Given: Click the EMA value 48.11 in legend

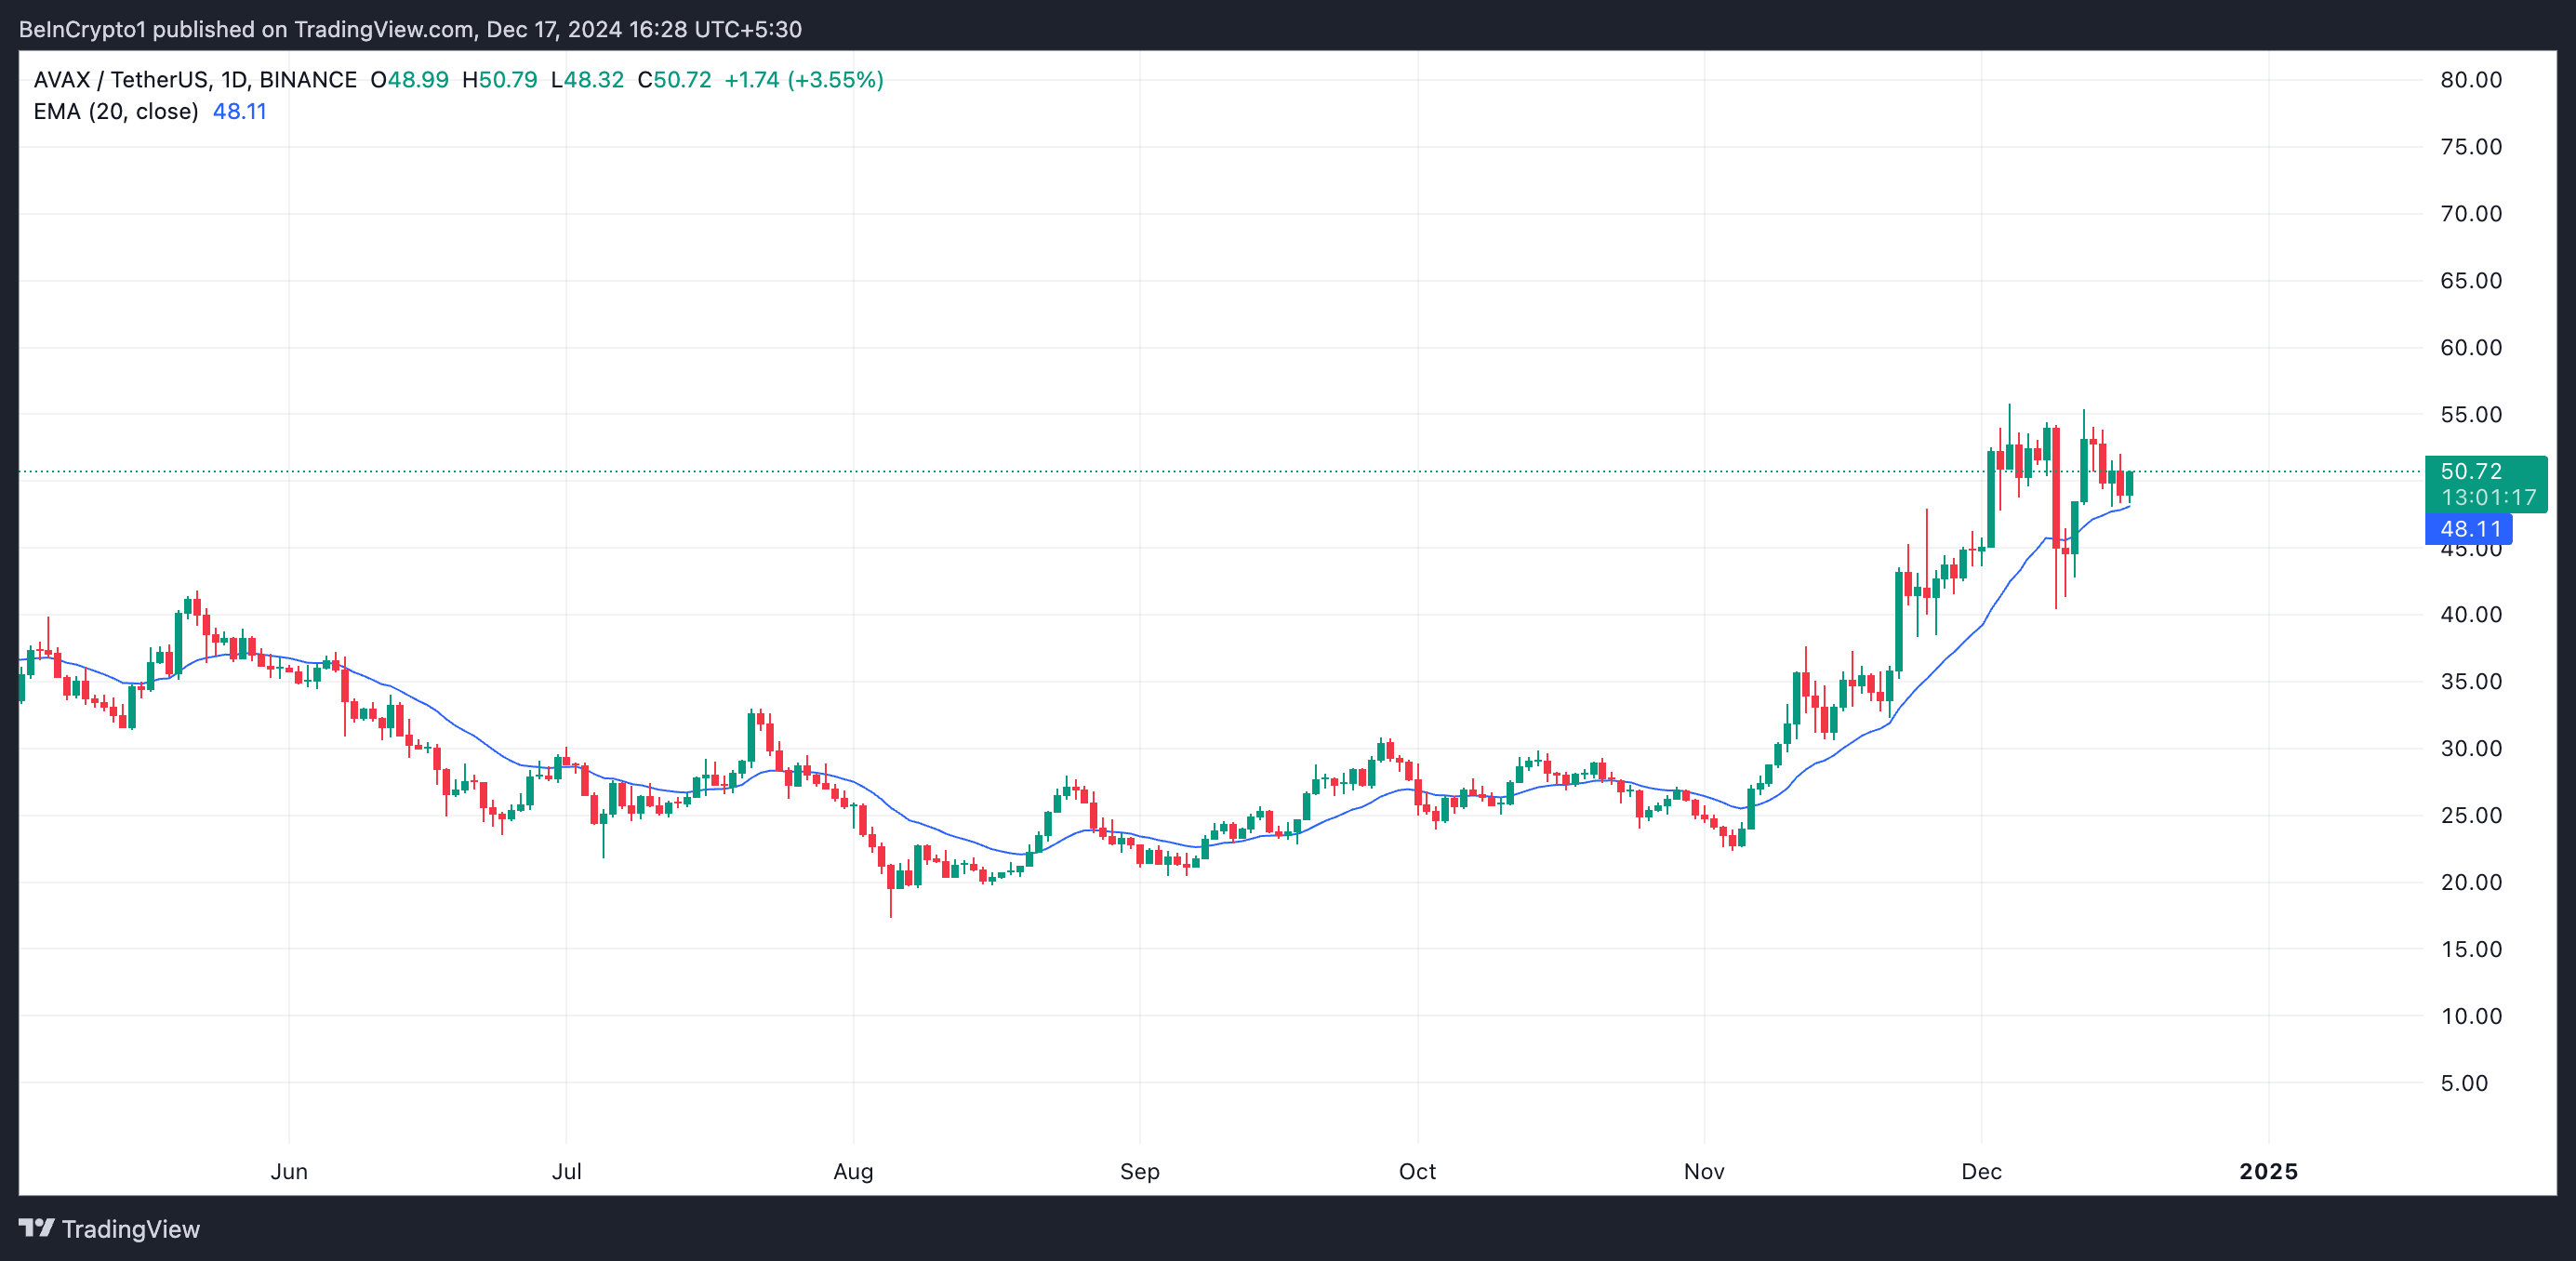Looking at the screenshot, I should (x=240, y=111).
